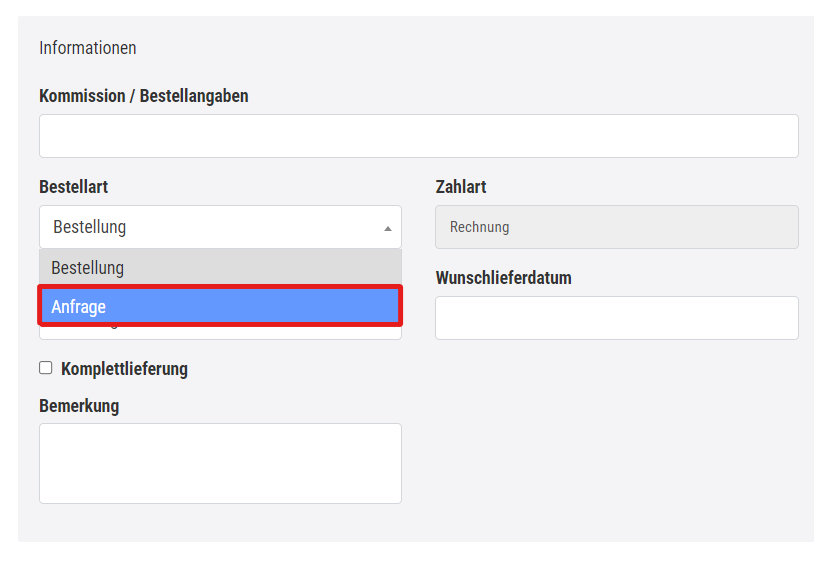Click the Informationen section heading
The image size is (814, 562).
(x=88, y=48)
